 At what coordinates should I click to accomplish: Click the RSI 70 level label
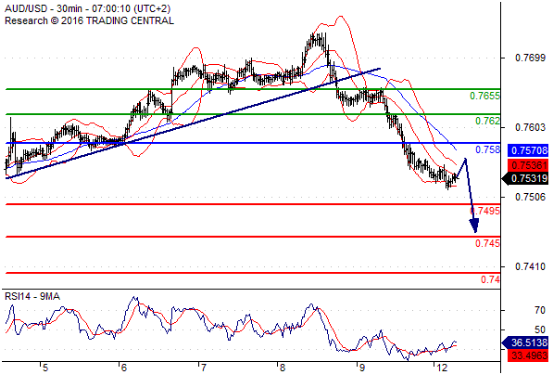pos(540,310)
